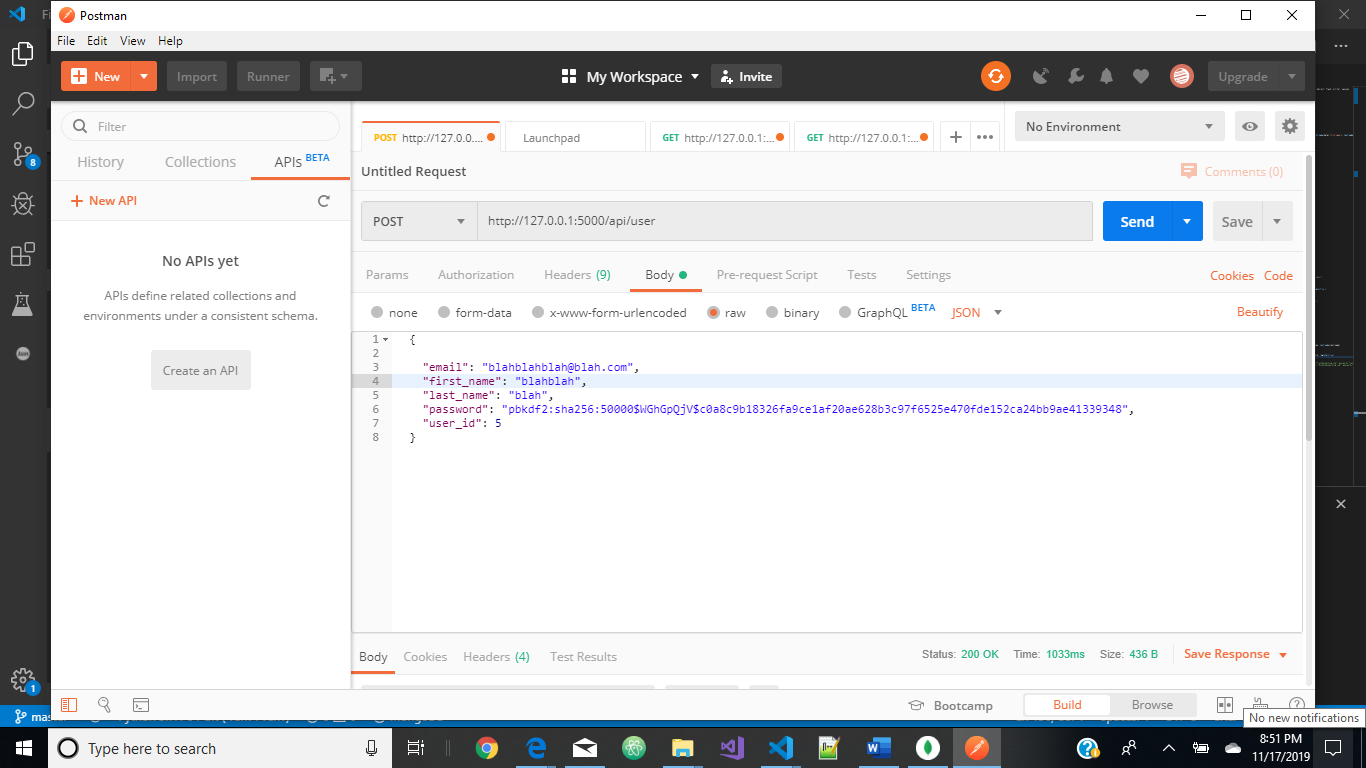Open the Authorization tab
Screen dimensions: 1366x768
pyautogui.click(x=476, y=275)
